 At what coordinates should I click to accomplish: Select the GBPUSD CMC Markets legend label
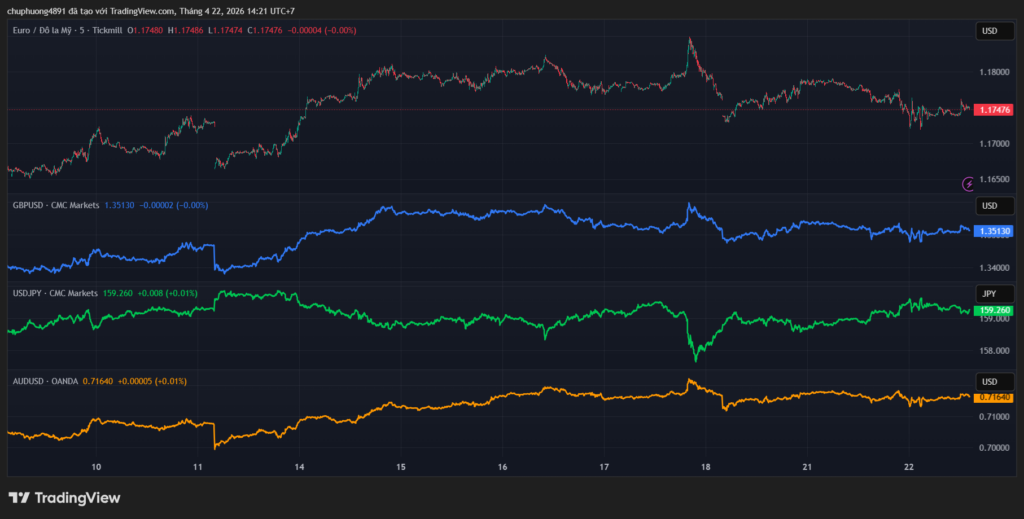(55, 205)
